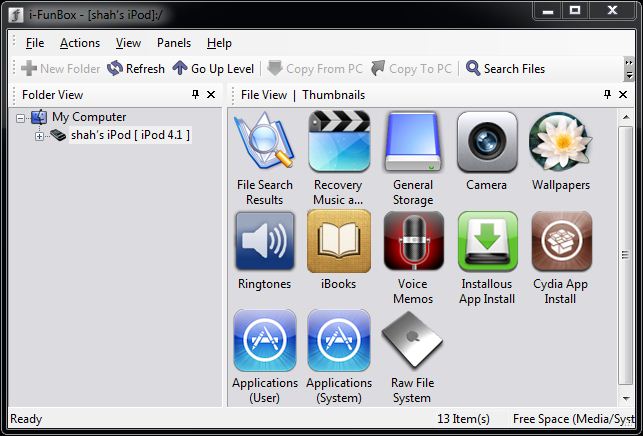Open the Applications (System) icon
The height and width of the screenshot is (436, 643).
click(339, 340)
